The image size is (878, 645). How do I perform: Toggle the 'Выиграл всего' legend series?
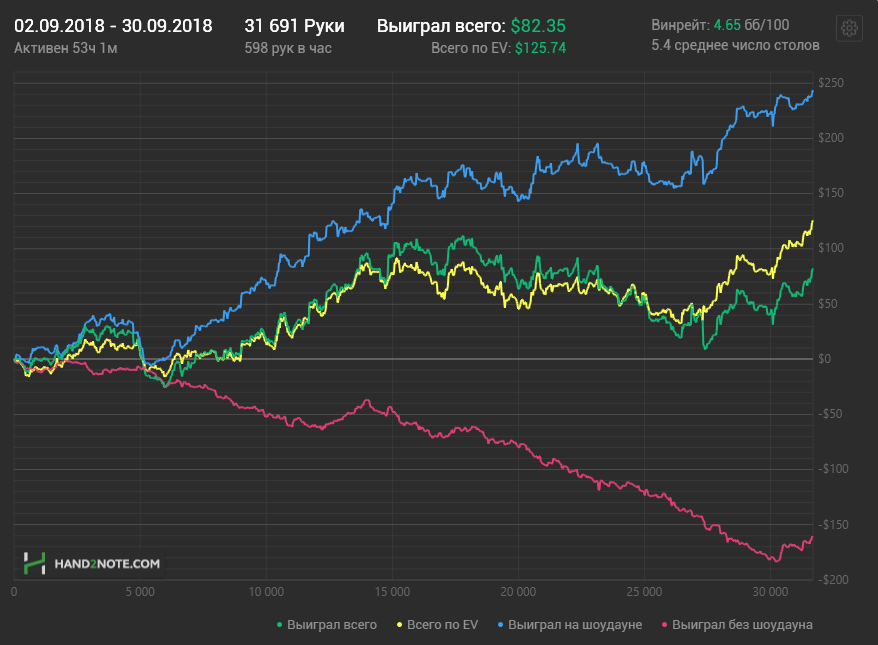coord(327,625)
